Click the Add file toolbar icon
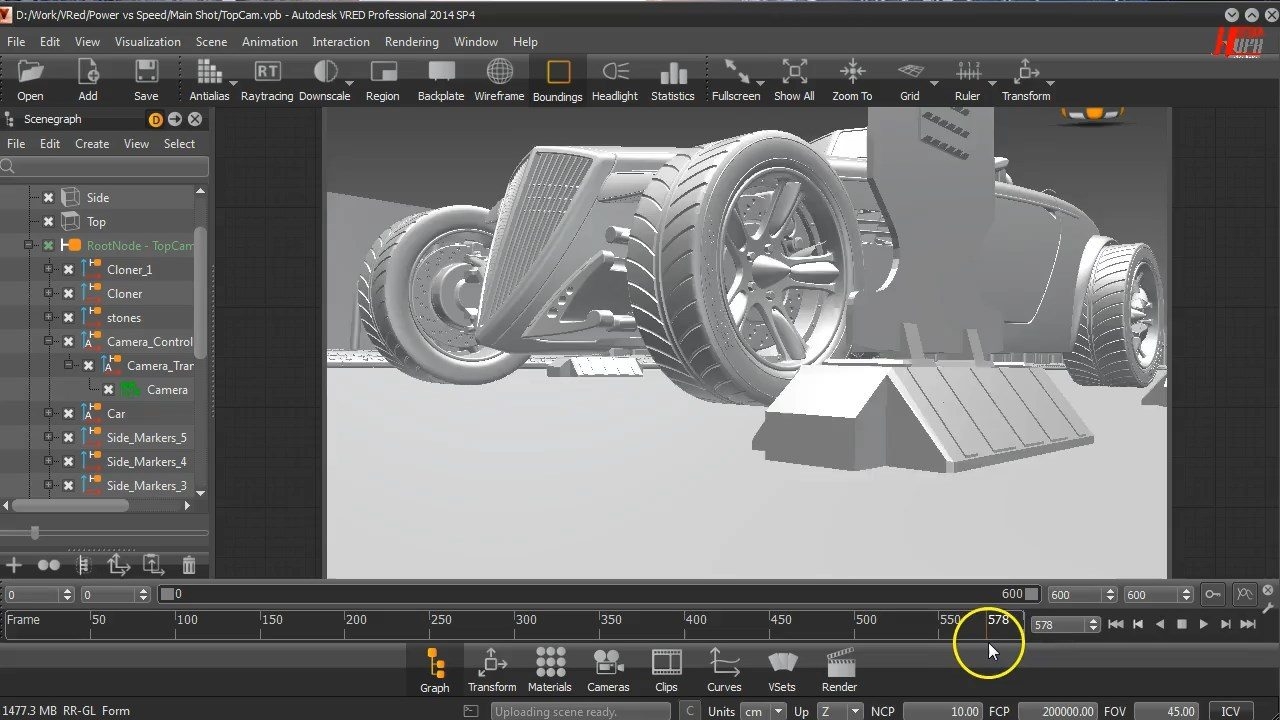 pos(88,72)
